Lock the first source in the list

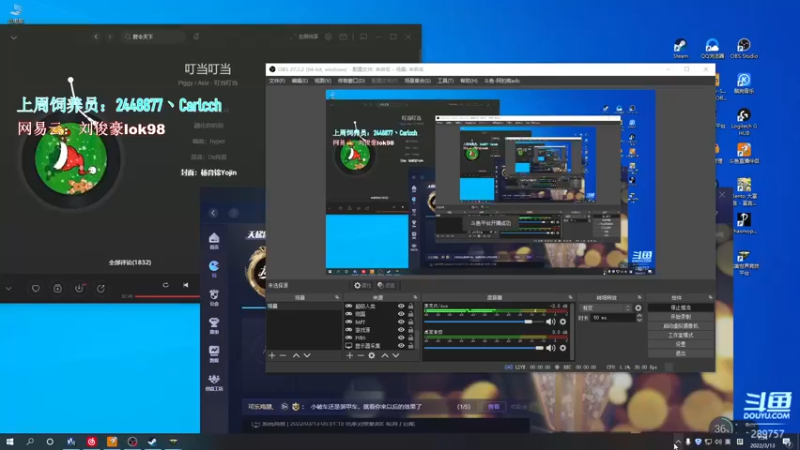411,306
